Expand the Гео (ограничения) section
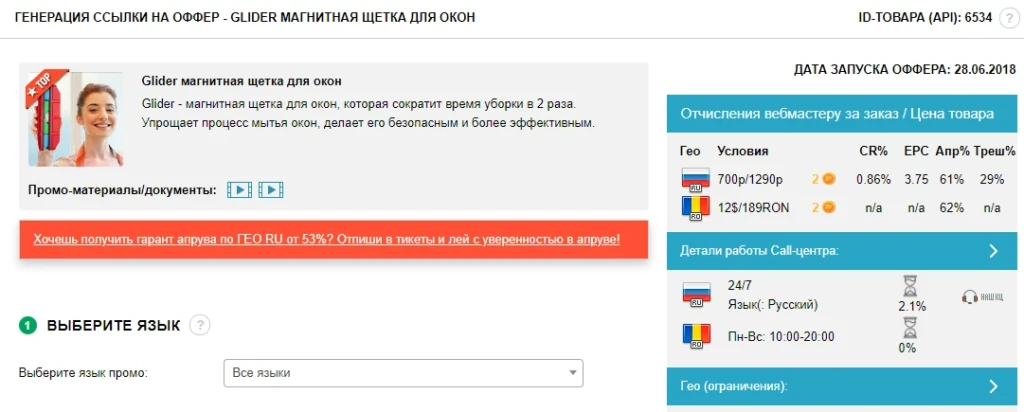This screenshot has height=412, width=1024. tap(842, 387)
